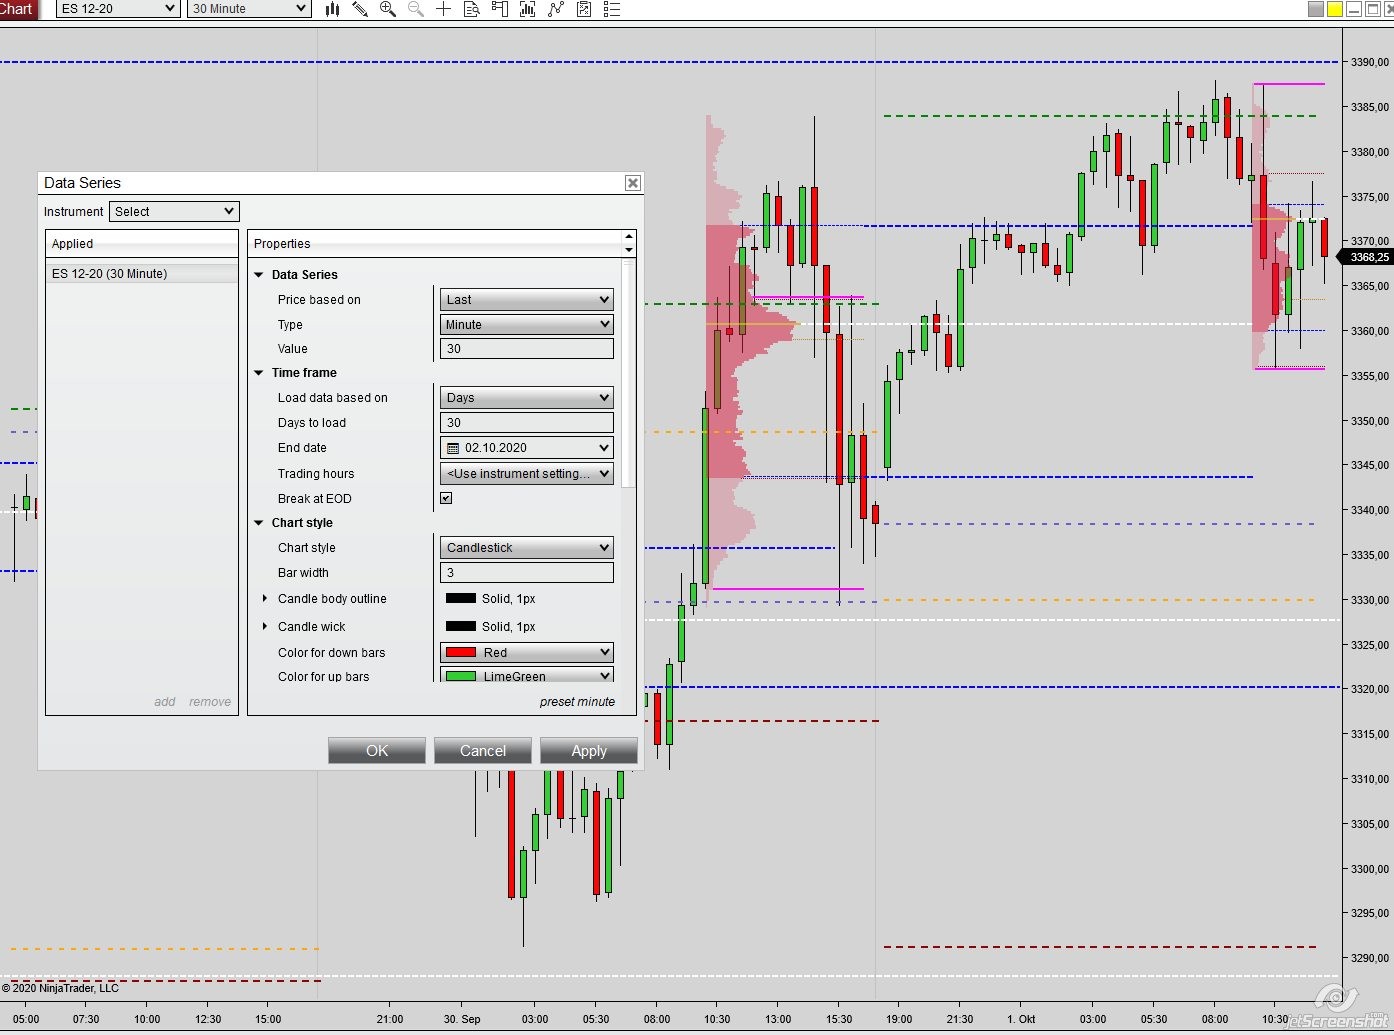Open the Load data based on dropdown
1394x1035 pixels.
coord(526,397)
